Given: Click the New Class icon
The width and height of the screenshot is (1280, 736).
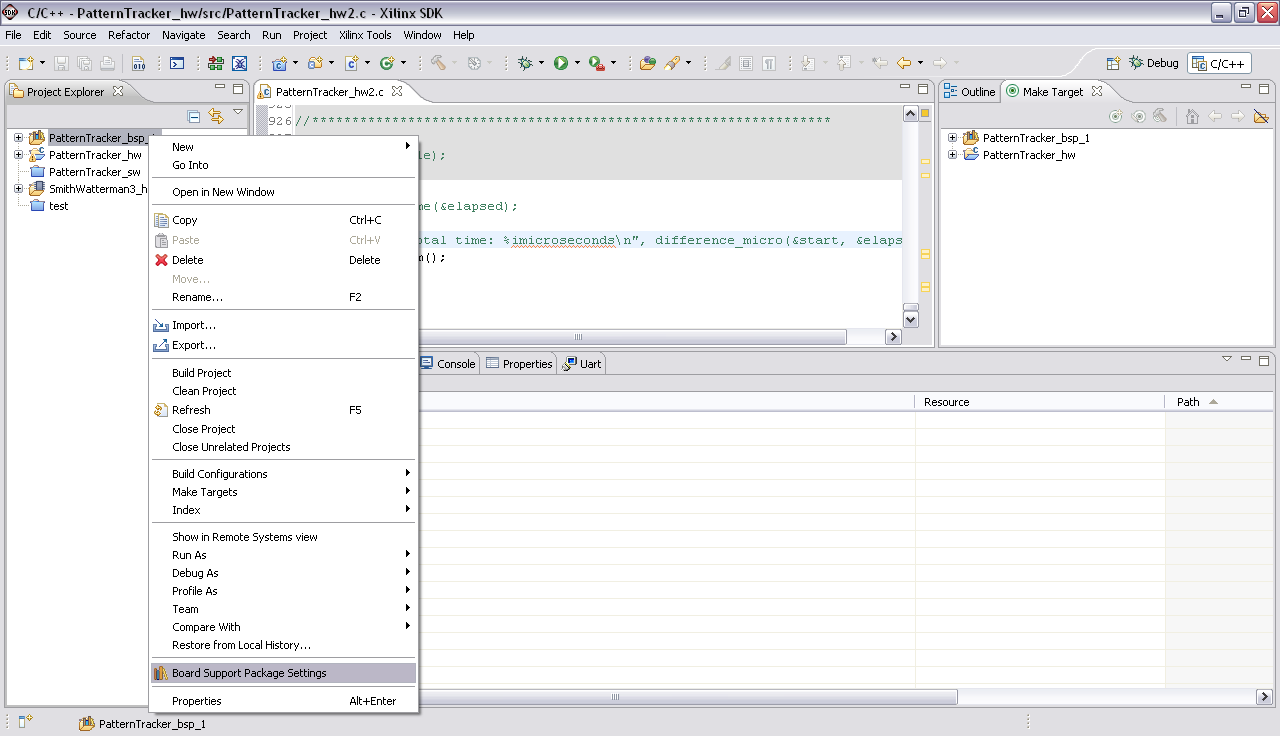Looking at the screenshot, I should pos(387,63).
